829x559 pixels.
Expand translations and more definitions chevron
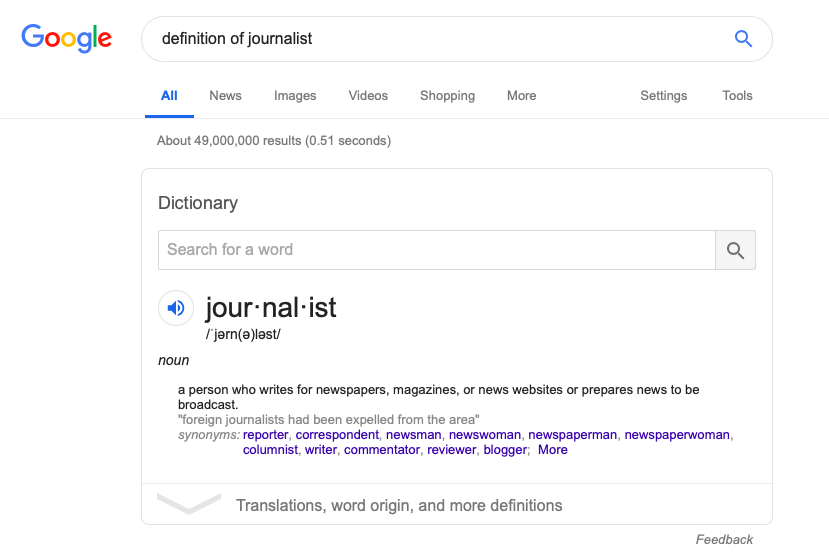tap(189, 503)
